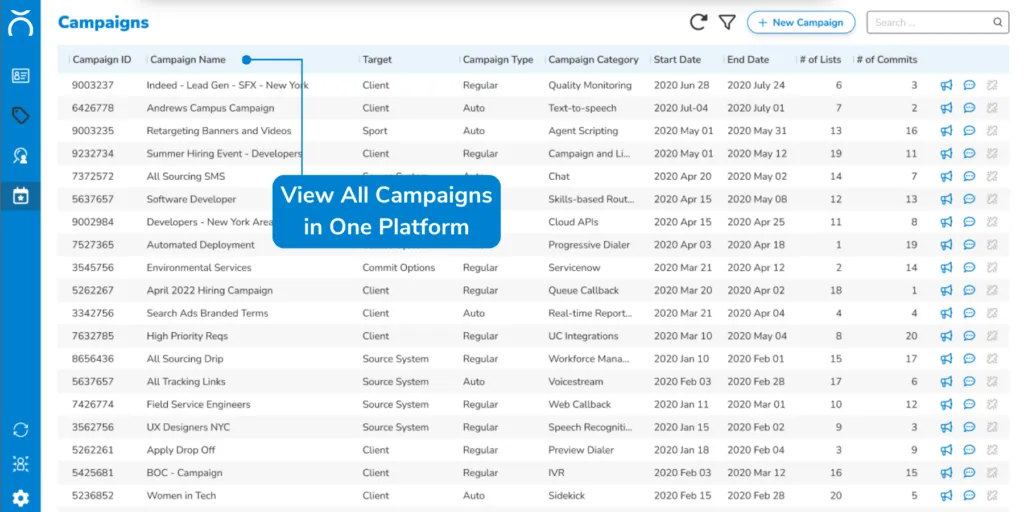Click the New Campaign button
Image resolution: width=1024 pixels, height=512 pixels.
pos(801,22)
